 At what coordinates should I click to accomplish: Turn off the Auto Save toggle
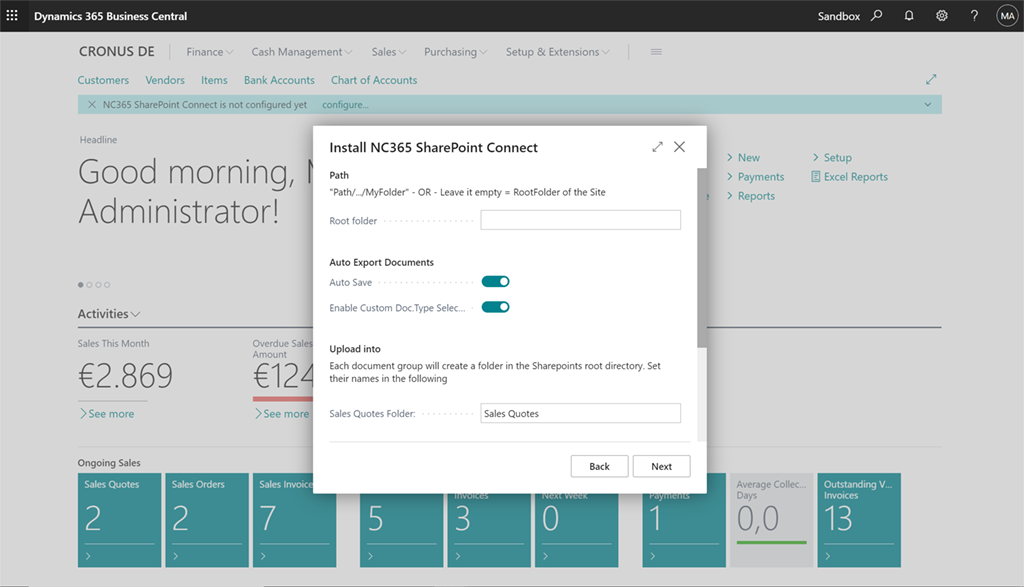pyautogui.click(x=496, y=281)
